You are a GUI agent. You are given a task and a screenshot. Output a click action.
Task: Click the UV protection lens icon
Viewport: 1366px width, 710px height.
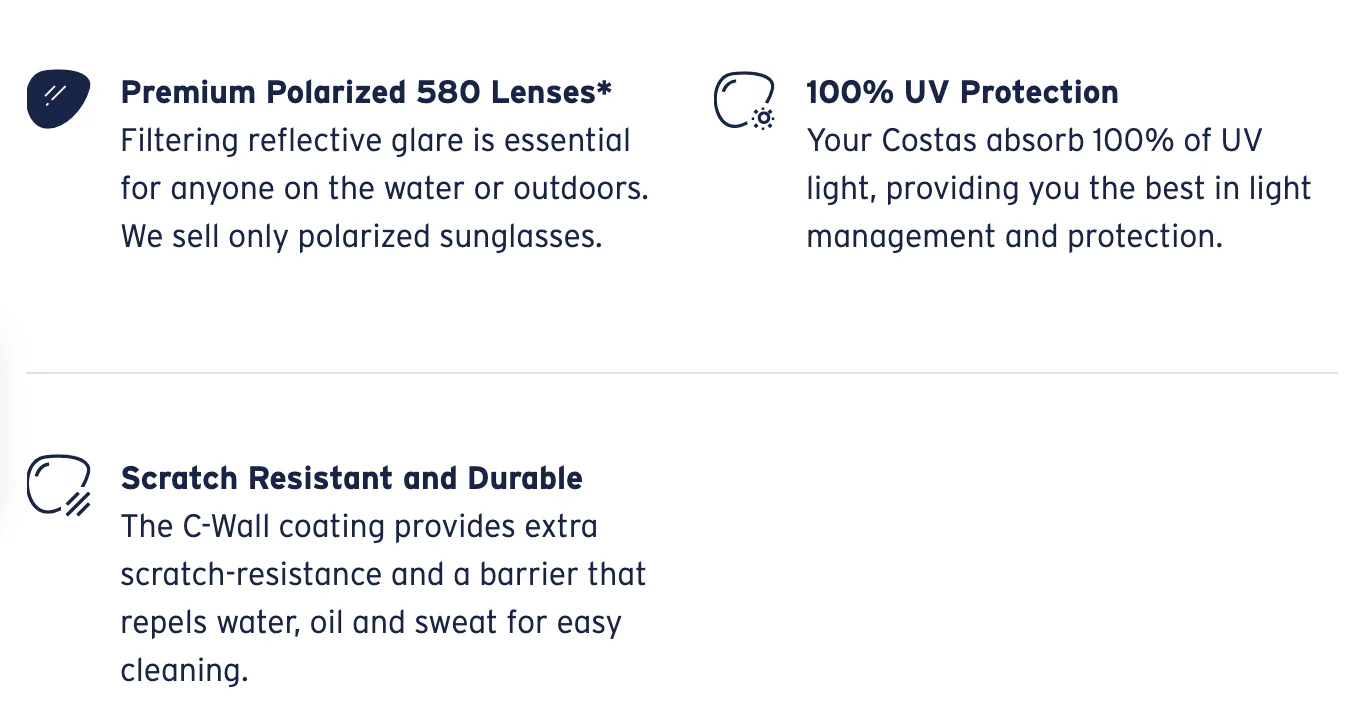pyautogui.click(x=742, y=98)
